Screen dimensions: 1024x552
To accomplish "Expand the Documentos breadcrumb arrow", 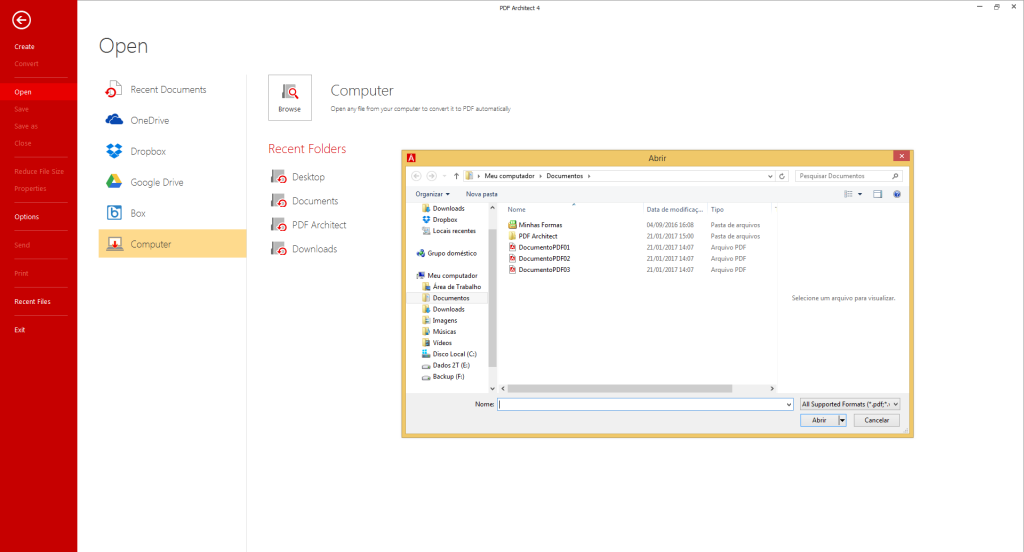I will coord(589,176).
